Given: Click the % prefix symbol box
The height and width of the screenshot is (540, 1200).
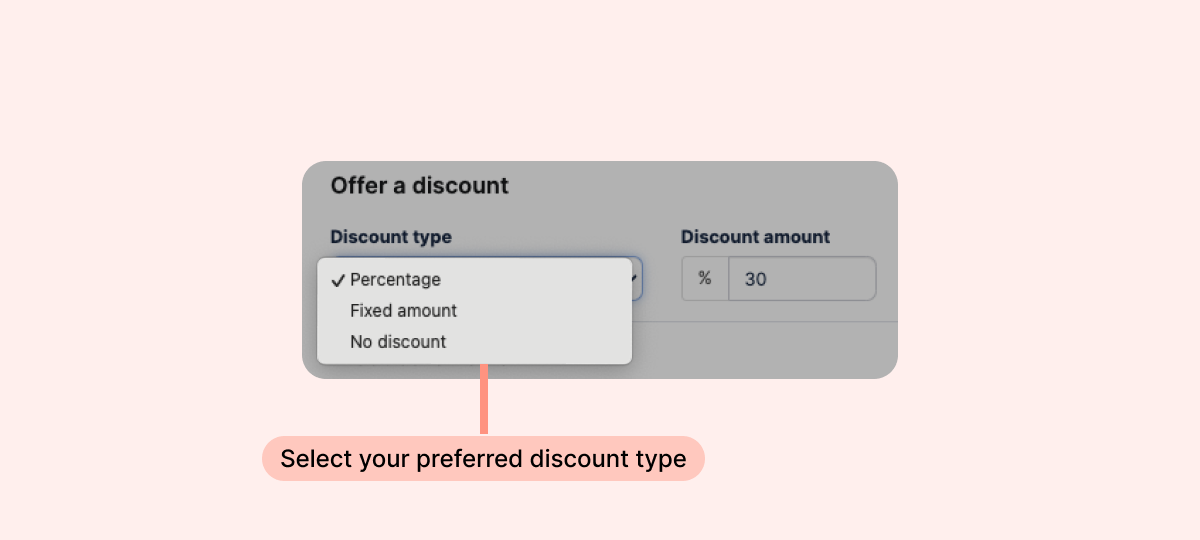Looking at the screenshot, I should click(x=705, y=279).
